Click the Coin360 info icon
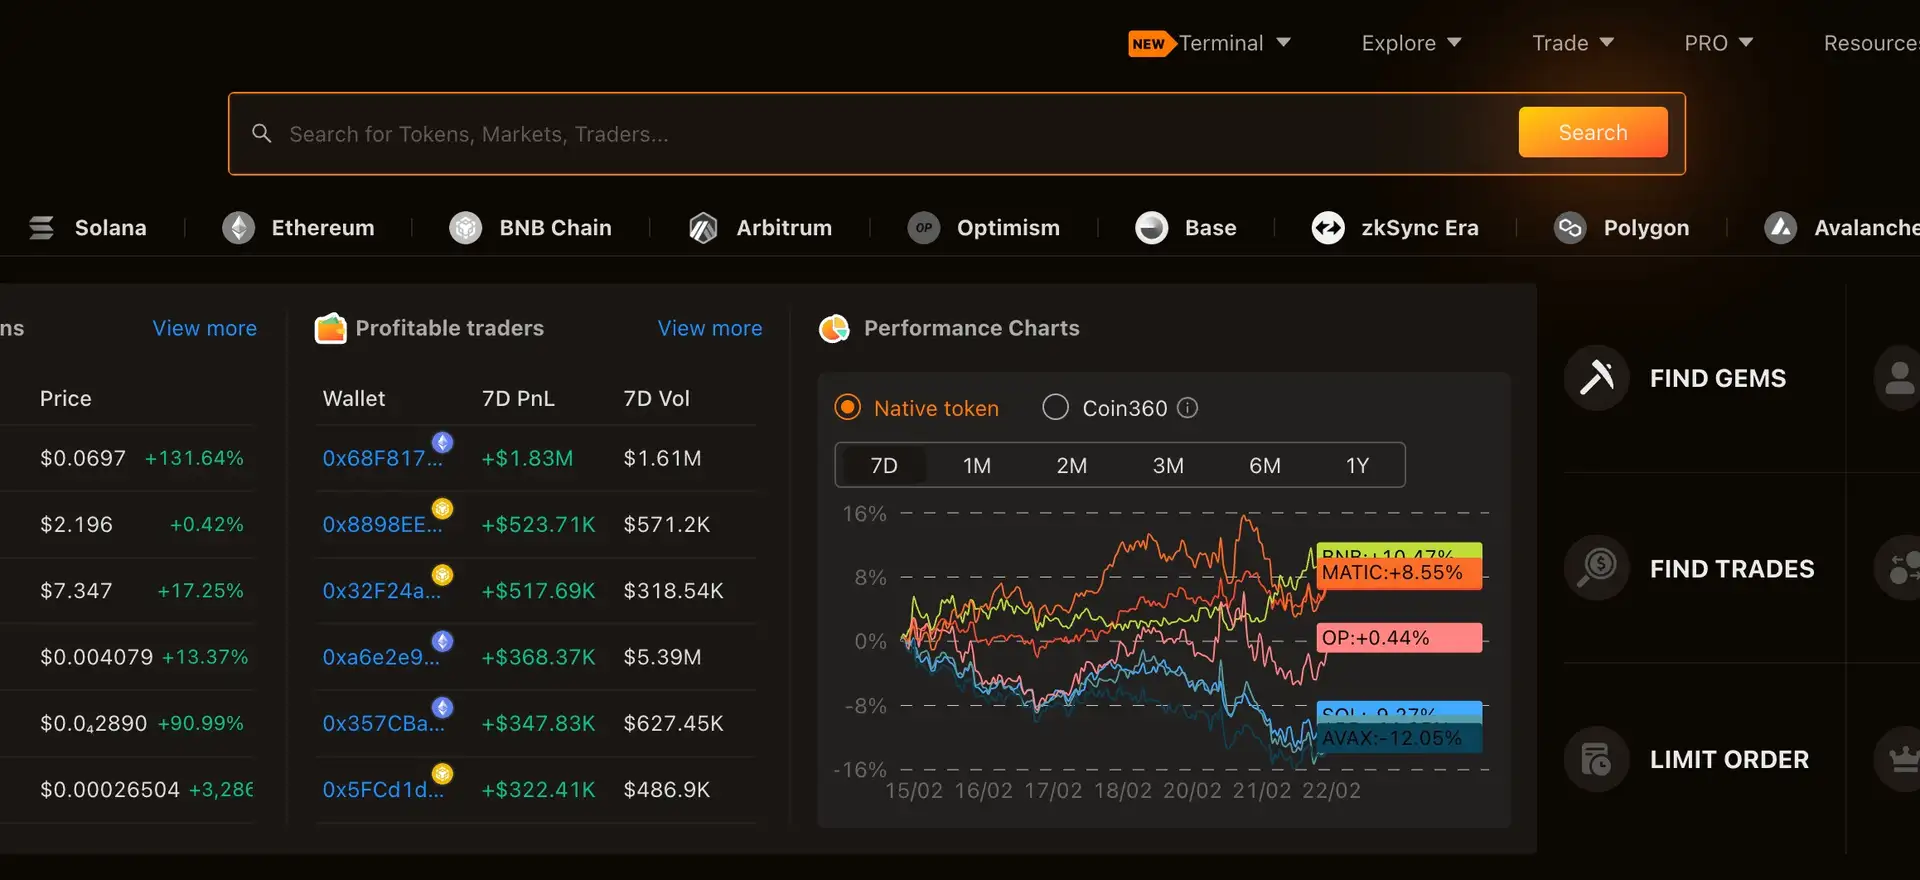Screen dimensions: 1920x880 tap(1187, 408)
